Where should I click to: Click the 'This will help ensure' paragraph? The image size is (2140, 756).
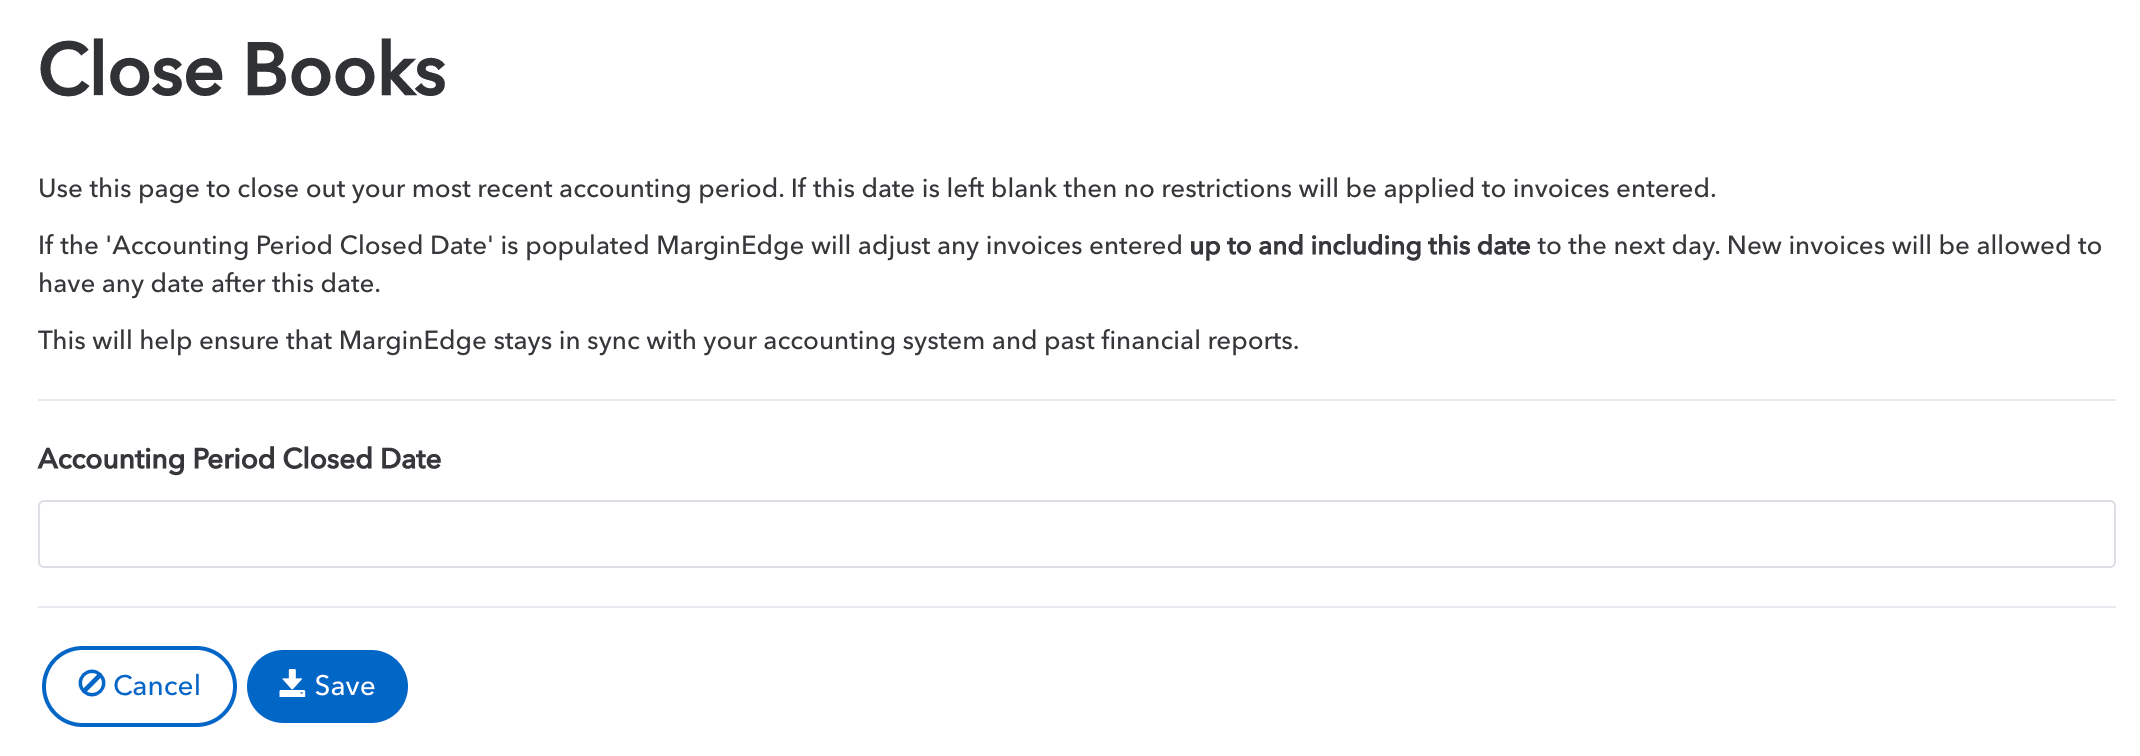(668, 341)
